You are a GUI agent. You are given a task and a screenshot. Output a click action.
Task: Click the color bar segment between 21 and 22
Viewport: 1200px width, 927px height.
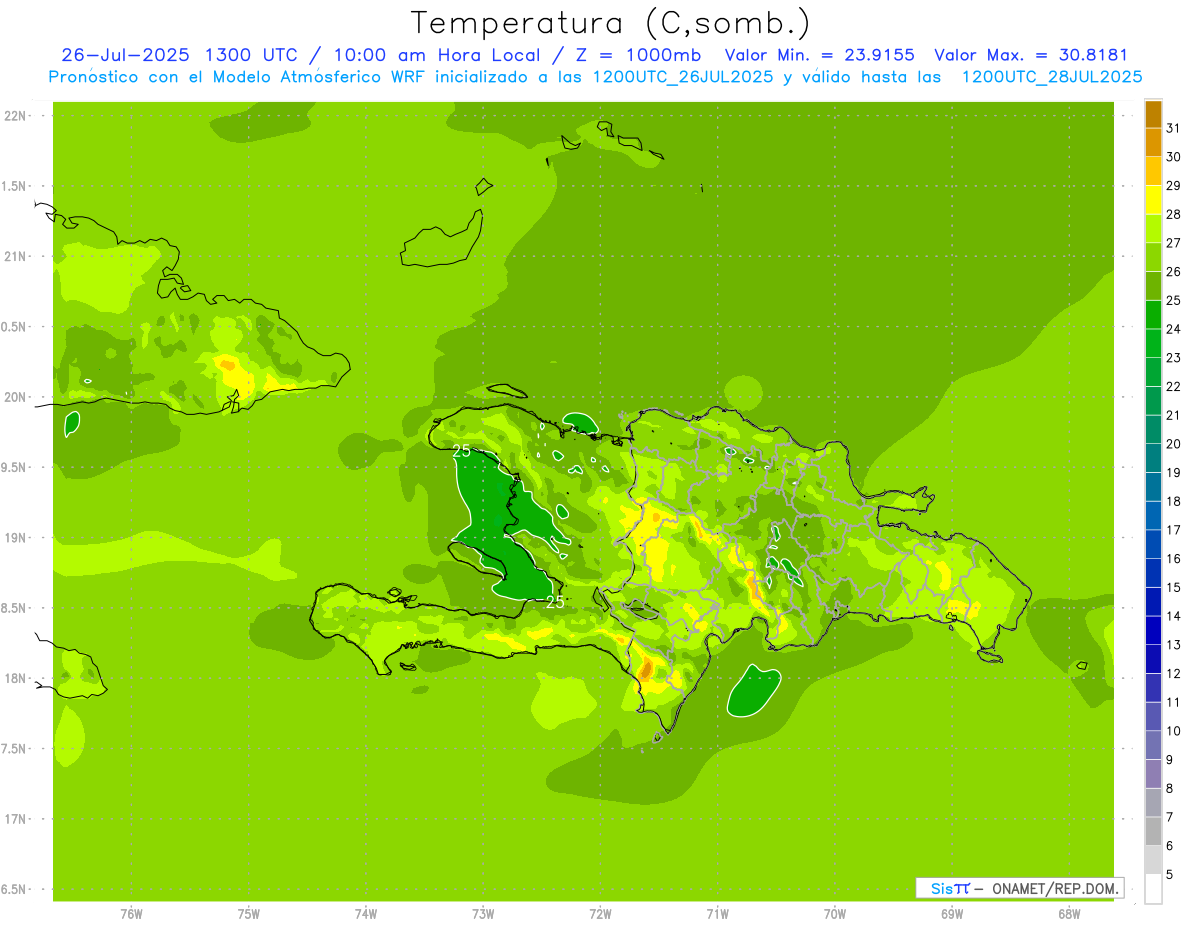point(1153,401)
